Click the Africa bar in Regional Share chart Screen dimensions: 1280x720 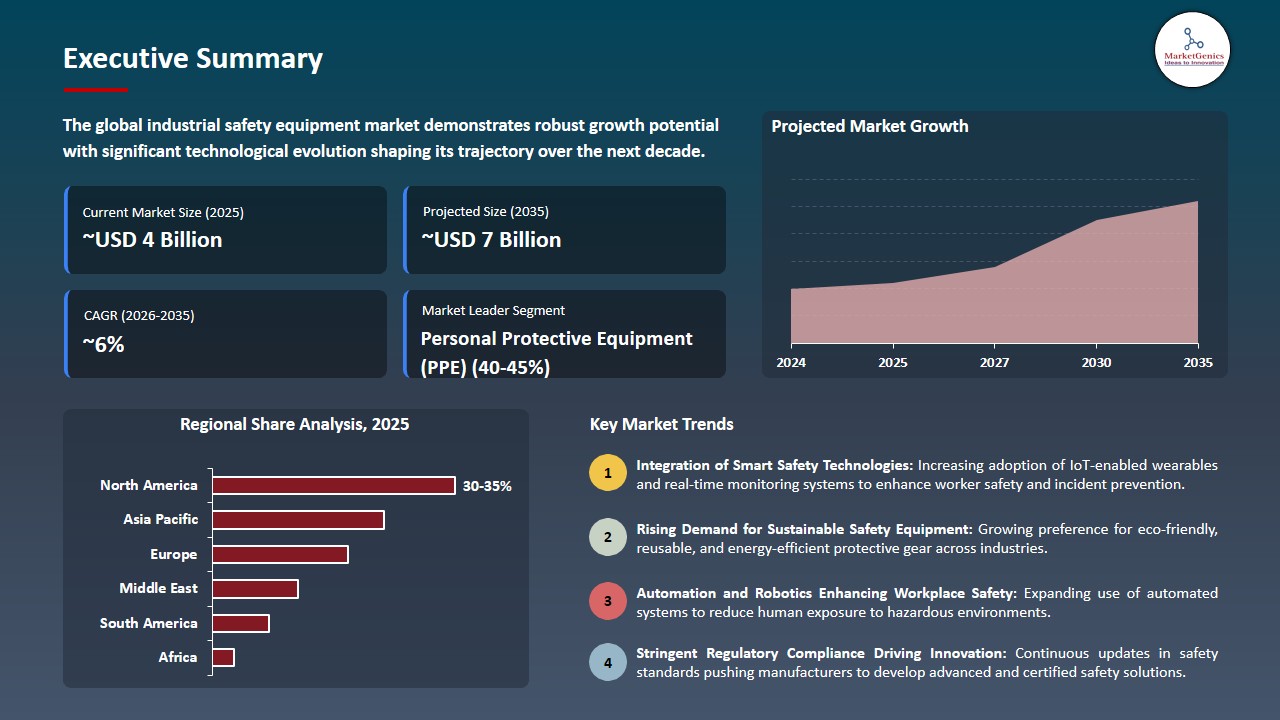(223, 657)
